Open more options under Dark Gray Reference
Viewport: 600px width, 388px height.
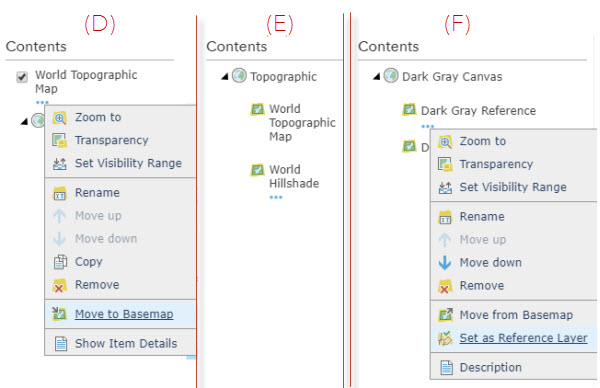[427, 126]
